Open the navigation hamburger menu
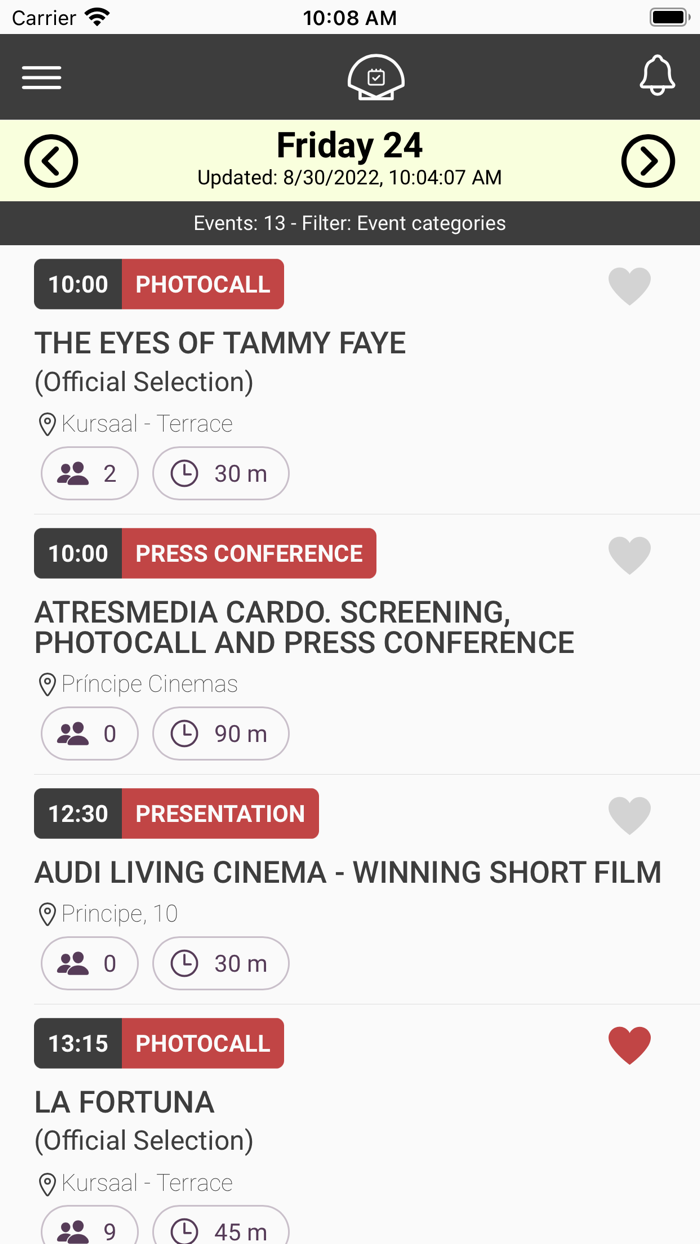The width and height of the screenshot is (700, 1244). pos(41,77)
